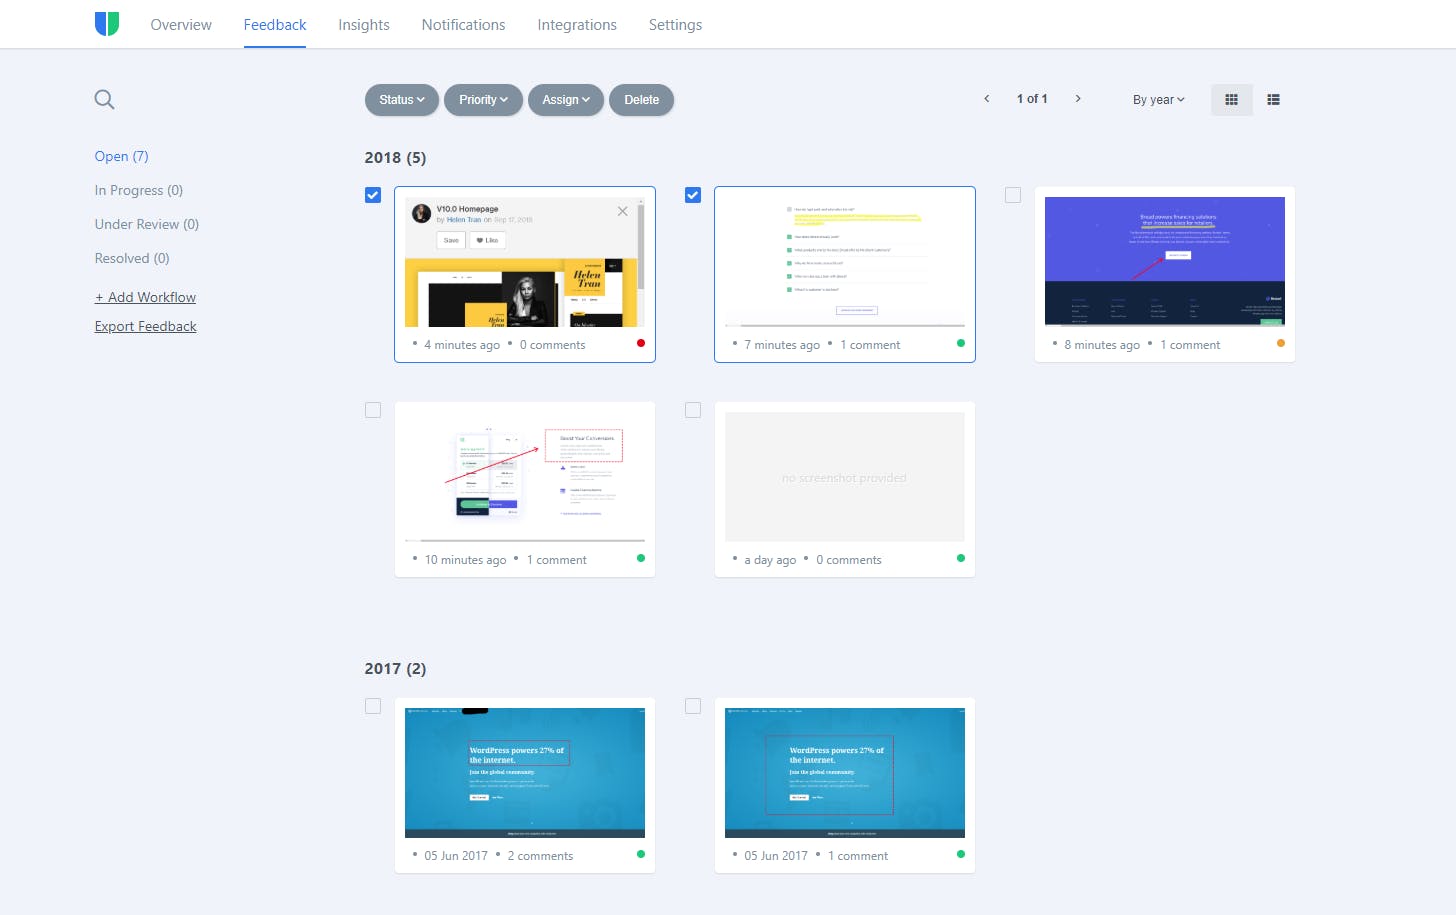This screenshot has height=915, width=1456.
Task: Open WordPress thumbnail with 2 comments
Action: click(525, 773)
